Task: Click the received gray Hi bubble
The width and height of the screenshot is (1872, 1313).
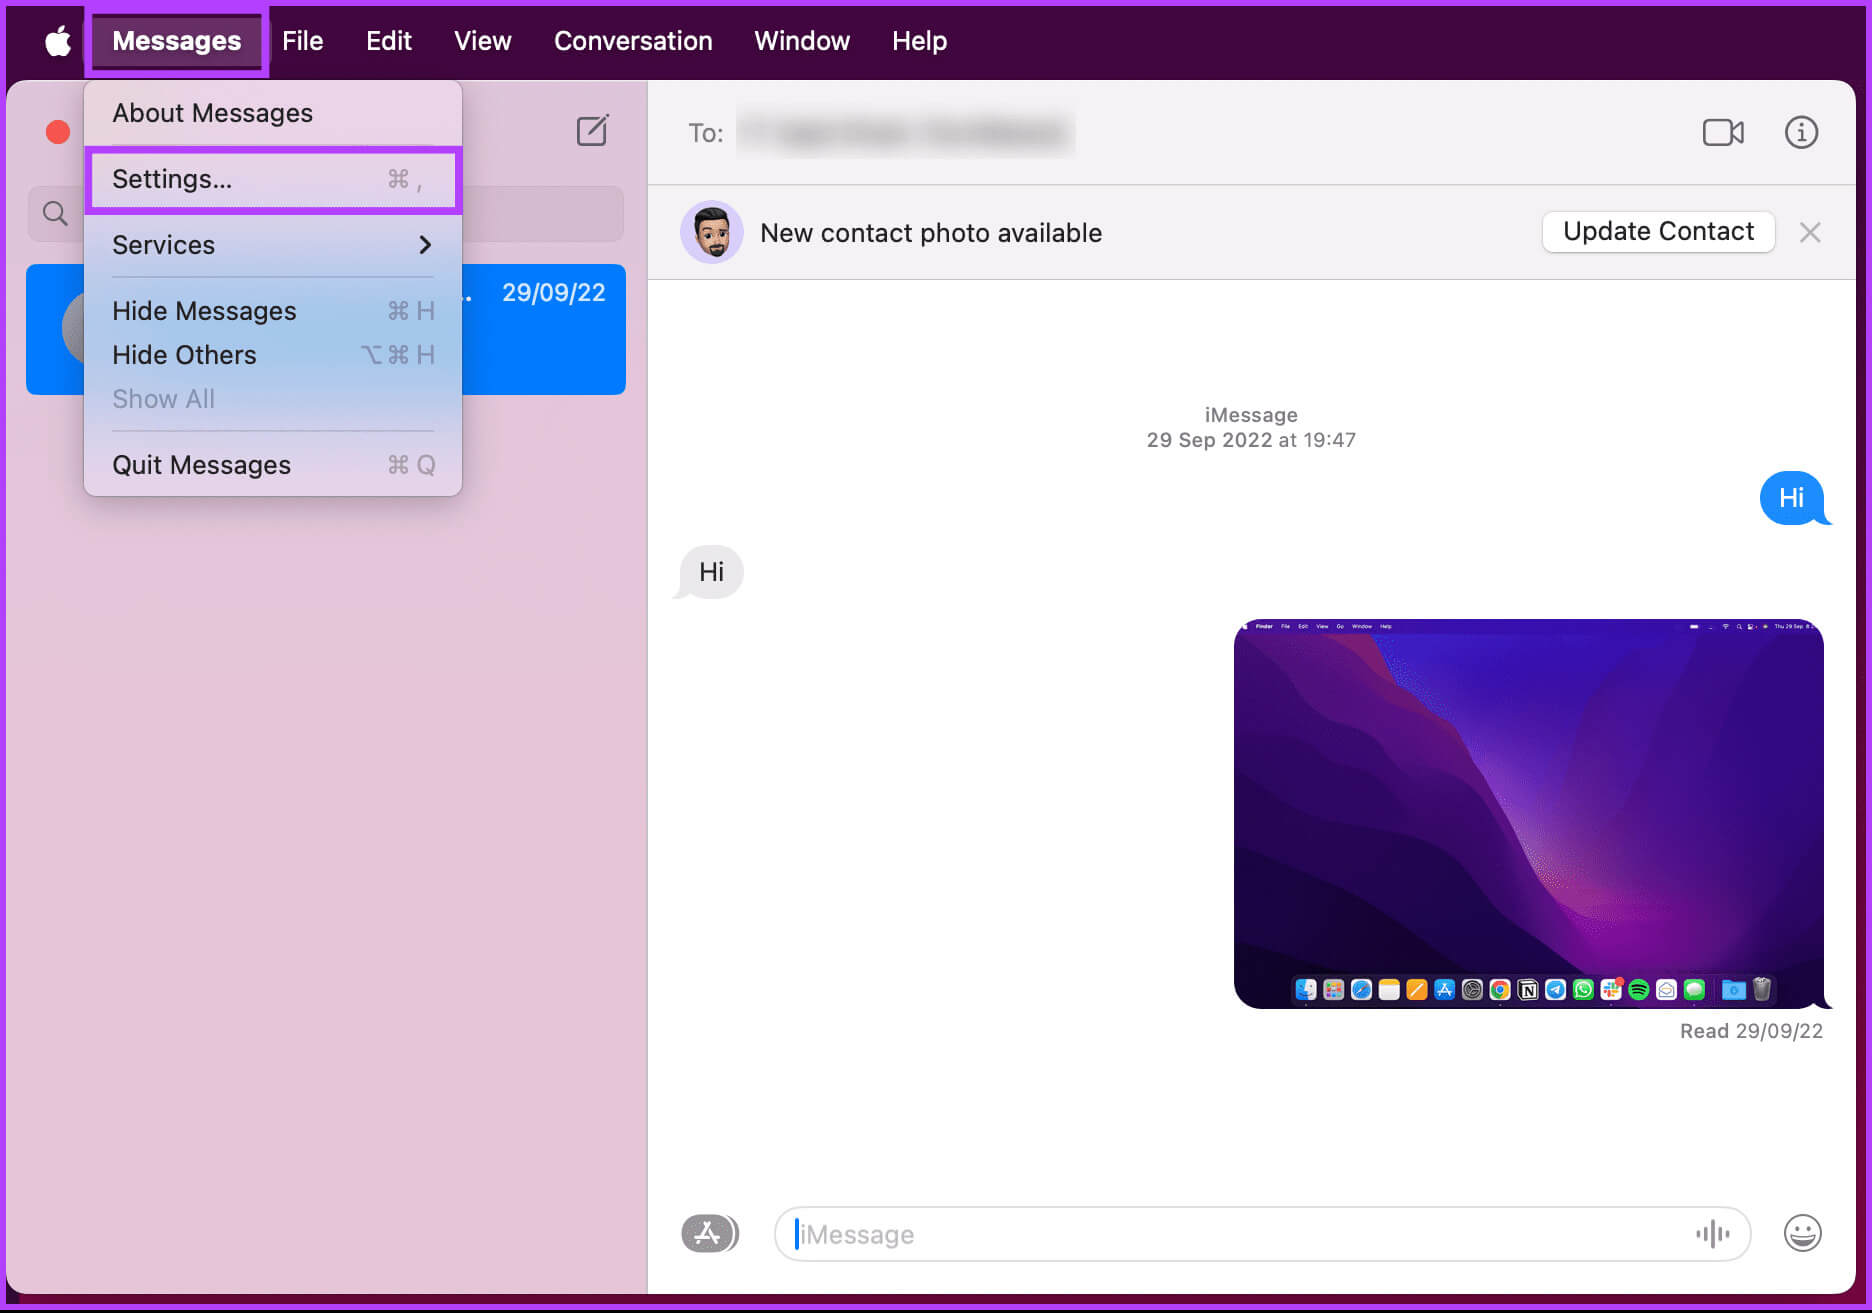Action: click(x=711, y=572)
